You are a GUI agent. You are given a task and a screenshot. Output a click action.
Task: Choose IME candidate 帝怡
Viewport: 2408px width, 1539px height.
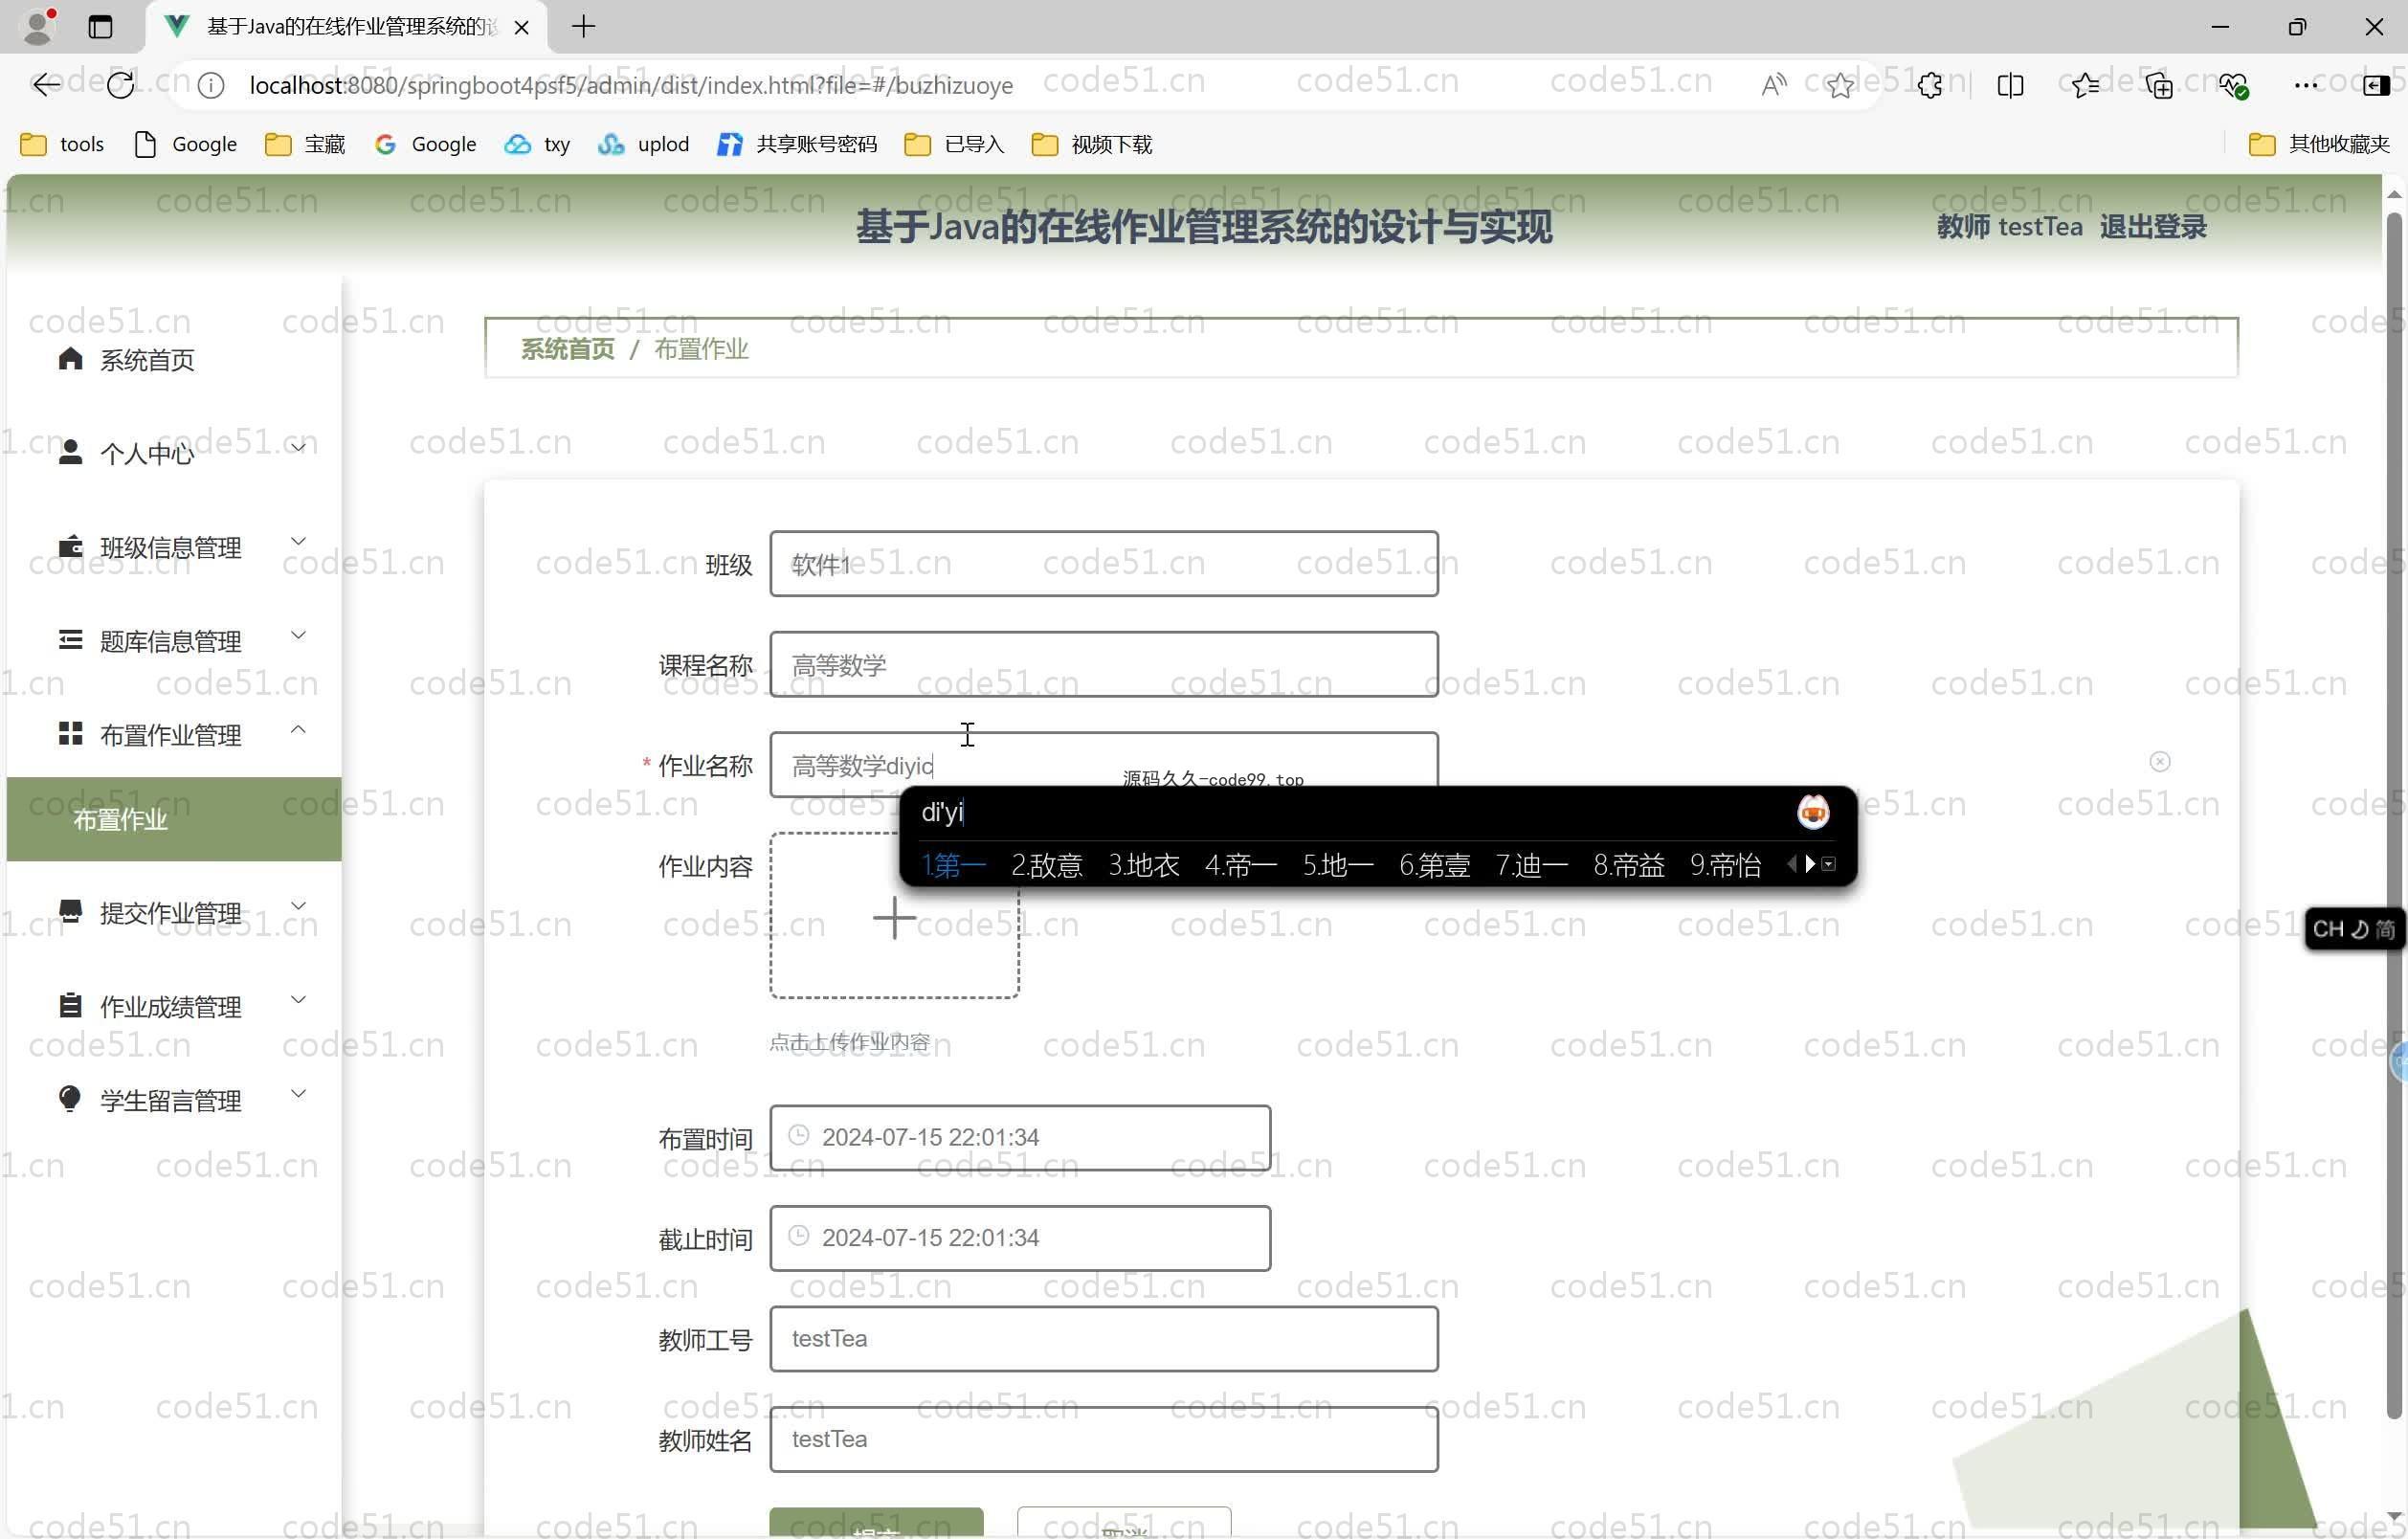1725,865
